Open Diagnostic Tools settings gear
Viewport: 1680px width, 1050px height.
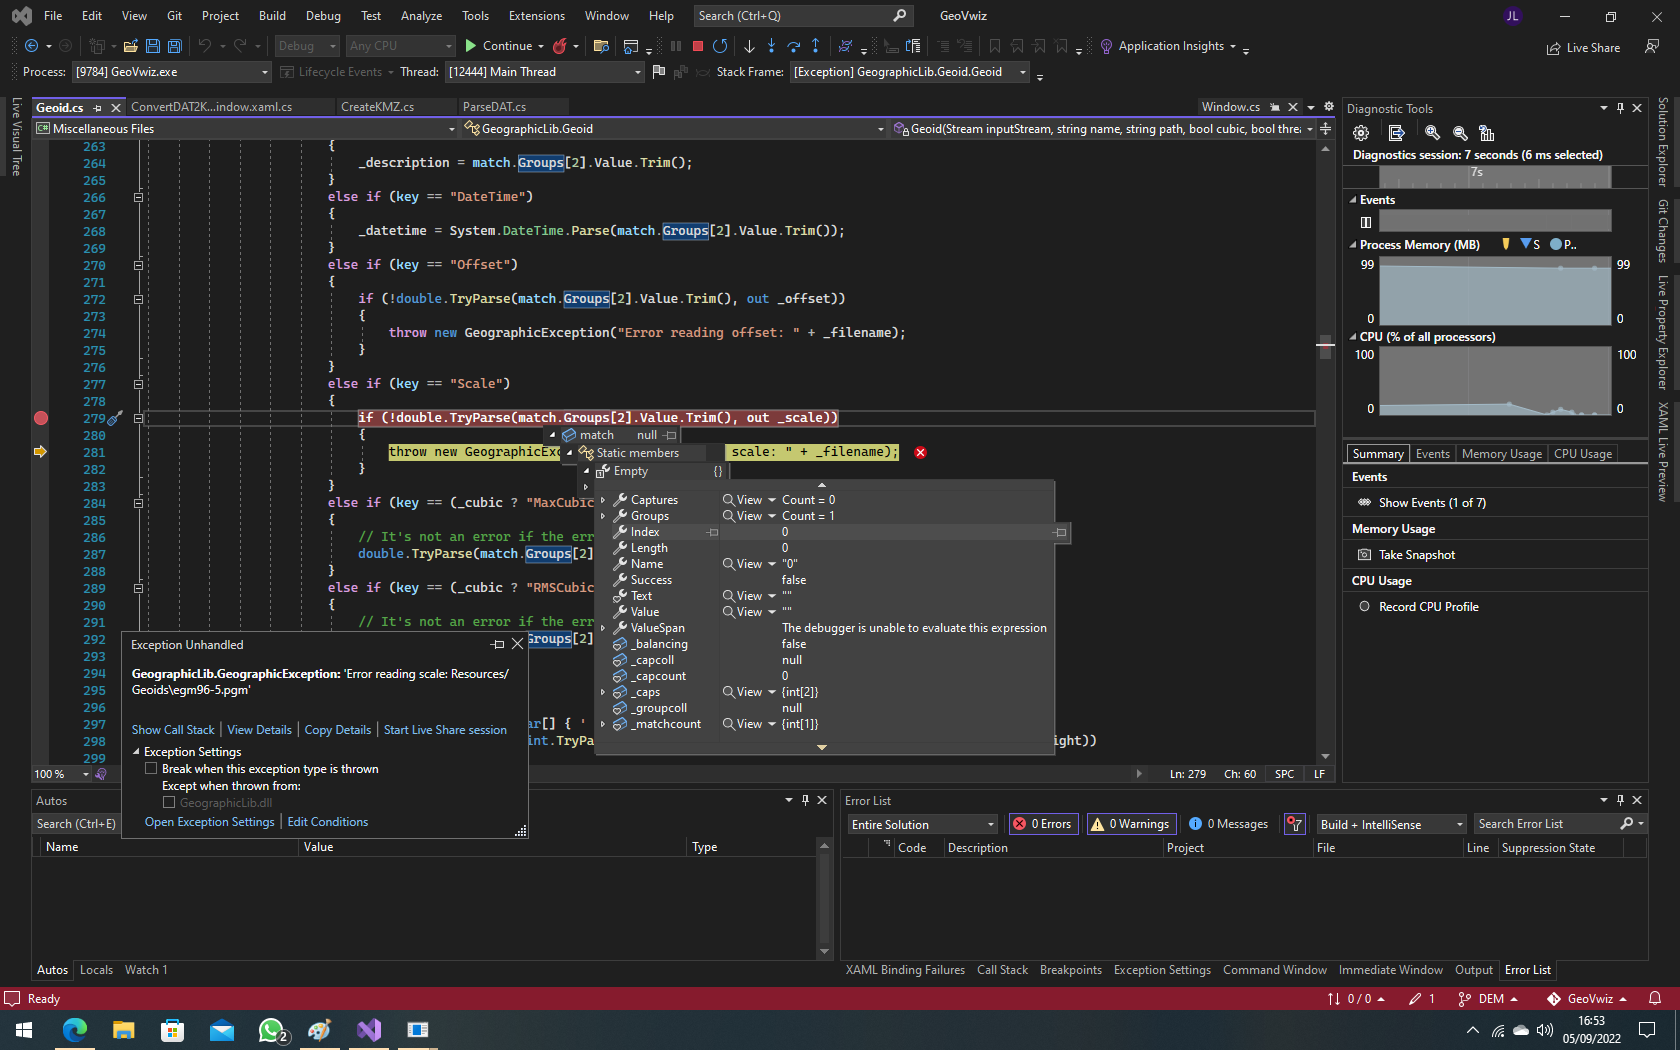(x=1360, y=133)
